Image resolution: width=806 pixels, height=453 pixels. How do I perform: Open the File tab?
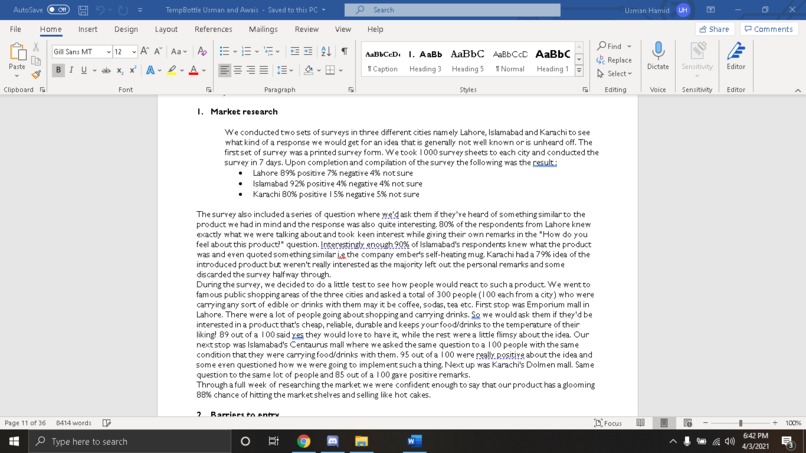coord(15,29)
